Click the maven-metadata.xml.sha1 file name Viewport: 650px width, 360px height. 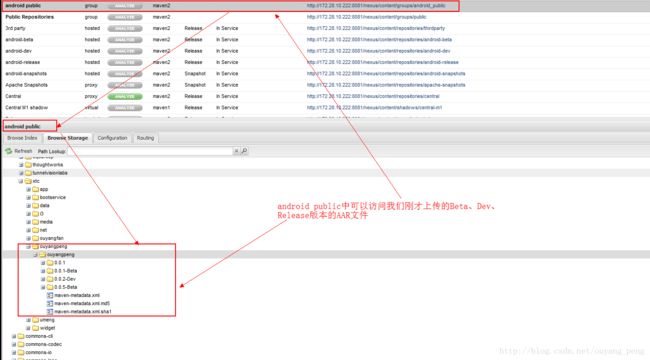tap(82, 311)
